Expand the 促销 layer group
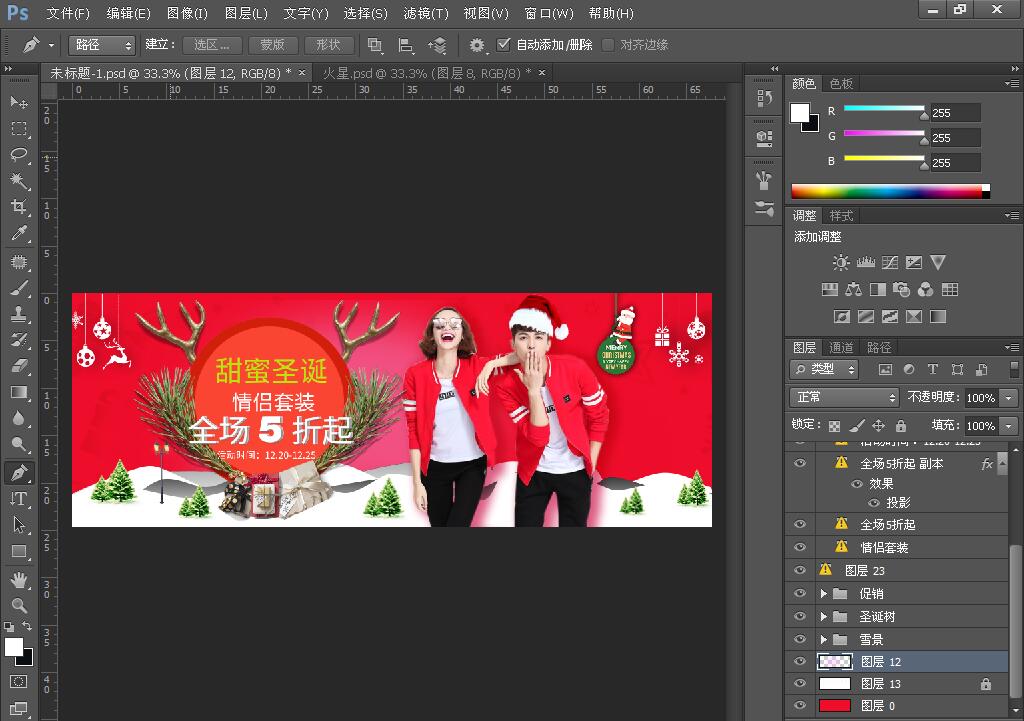The width and height of the screenshot is (1024, 721). pos(824,594)
